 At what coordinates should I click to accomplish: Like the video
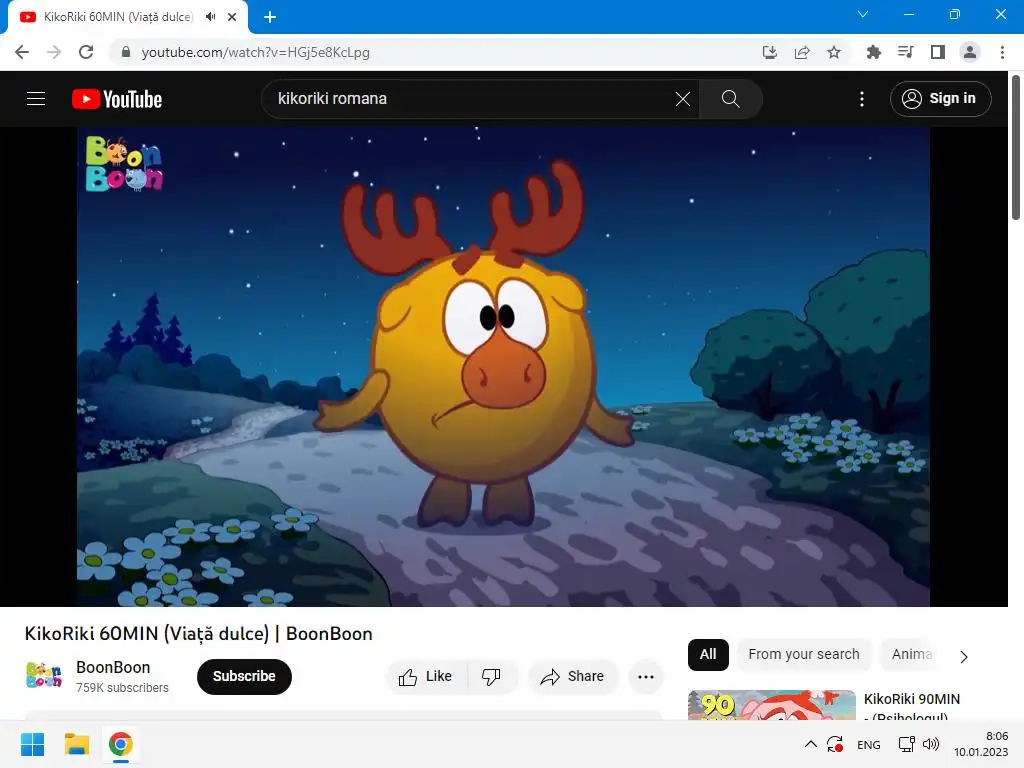tap(426, 677)
